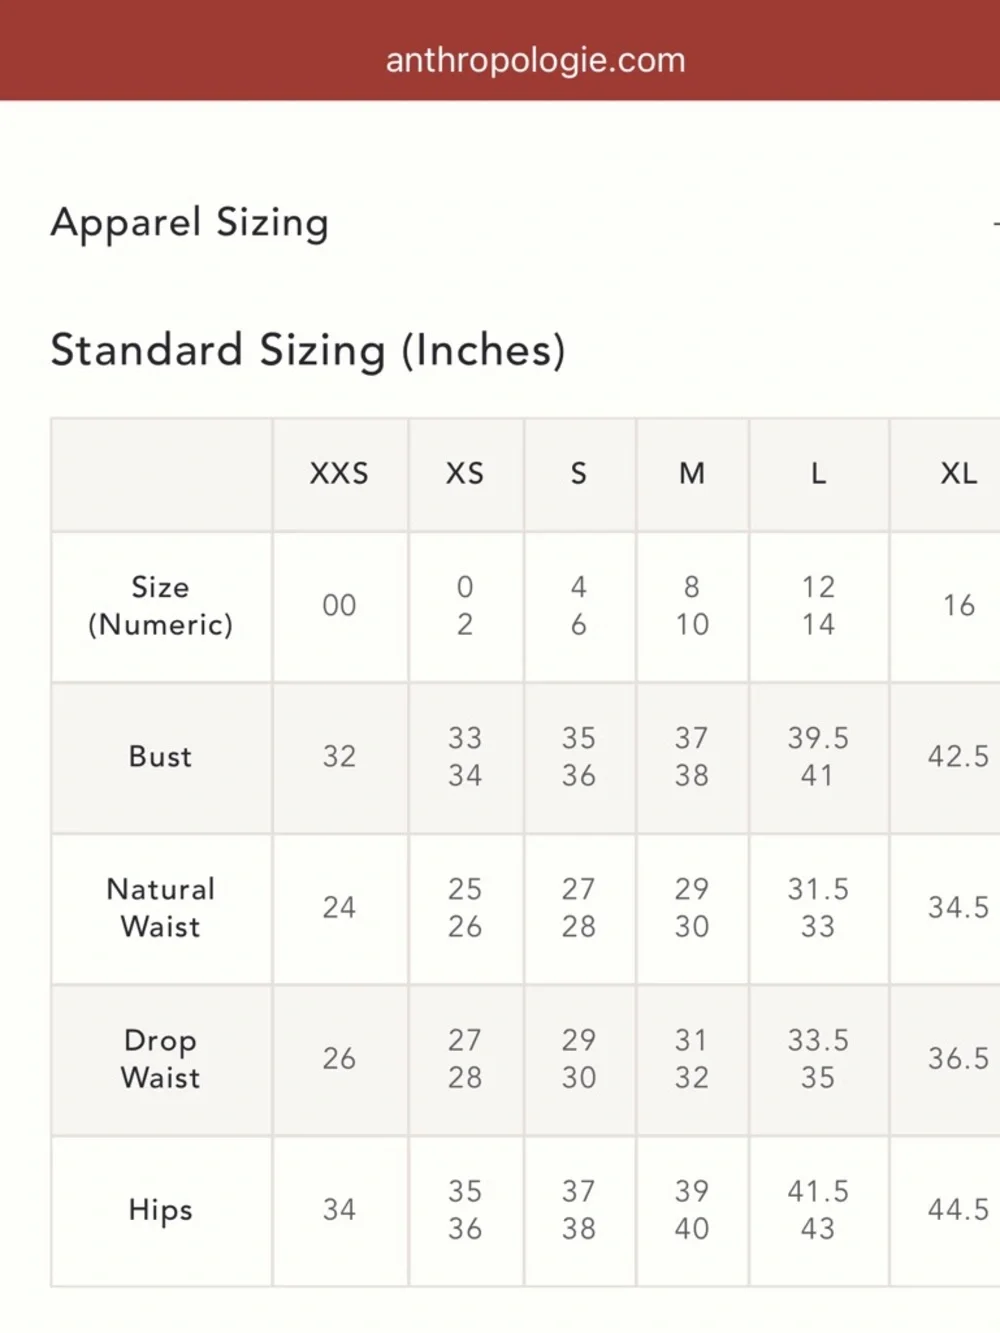The height and width of the screenshot is (1333, 1000).
Task: Select the XL column header
Action: 958,473
